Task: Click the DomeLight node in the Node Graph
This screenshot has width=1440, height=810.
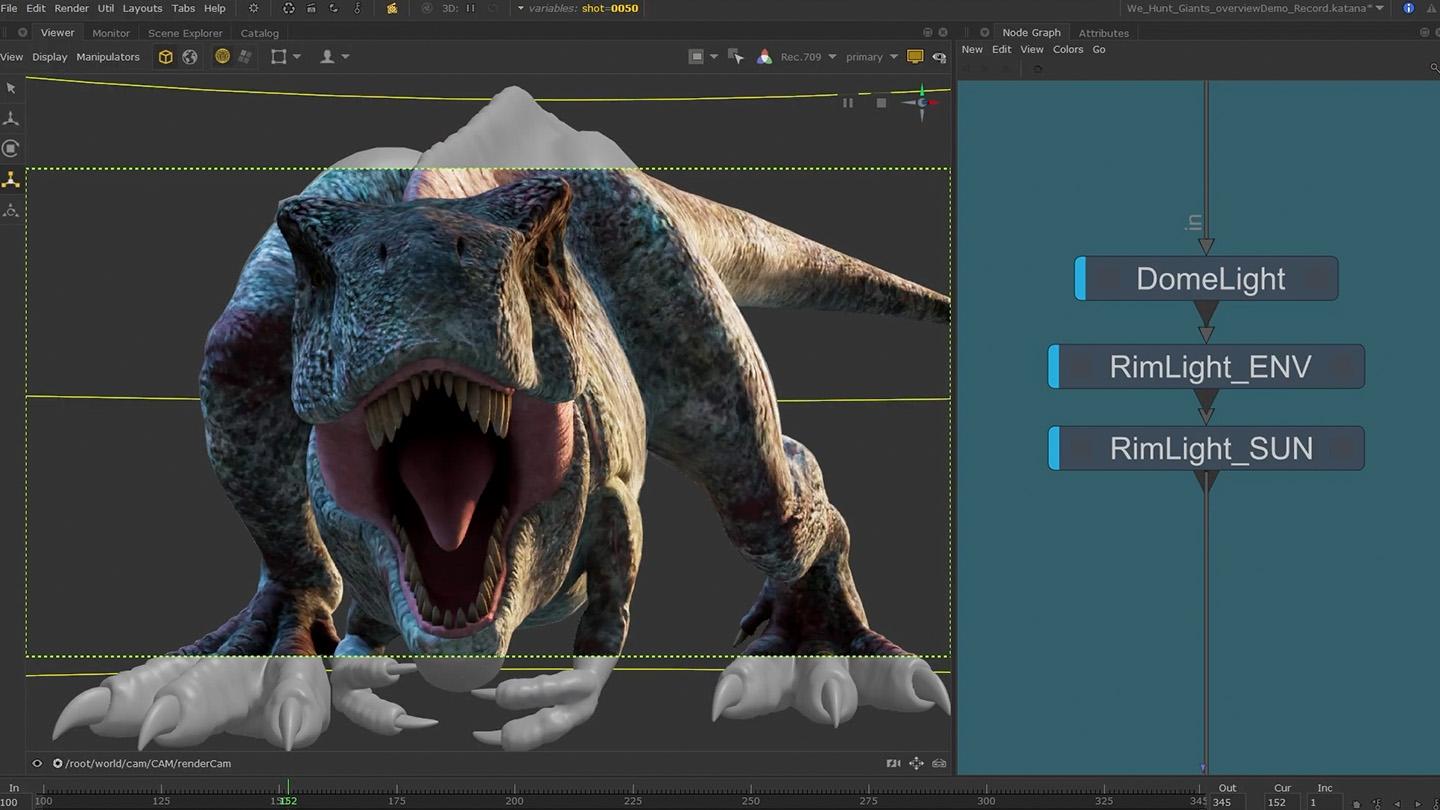Action: tap(1207, 278)
